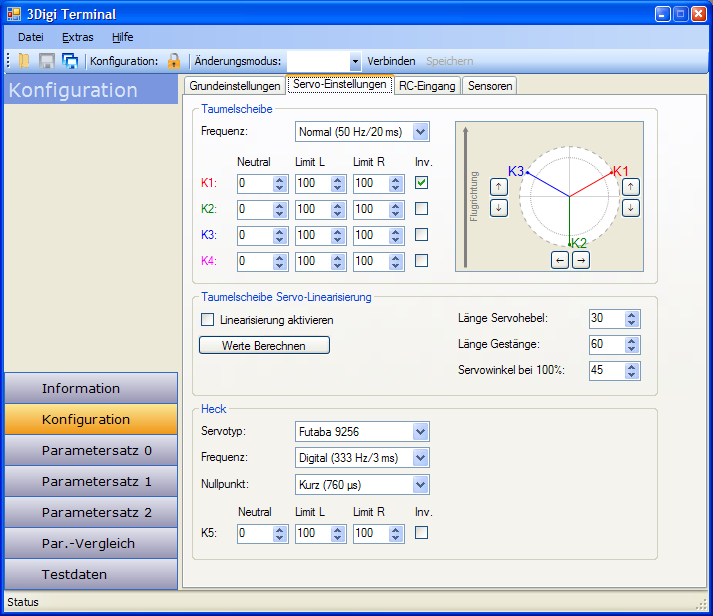Toggle the K2 Inv. checkbox
Screen dimensions: 713x616
[x=422, y=209]
